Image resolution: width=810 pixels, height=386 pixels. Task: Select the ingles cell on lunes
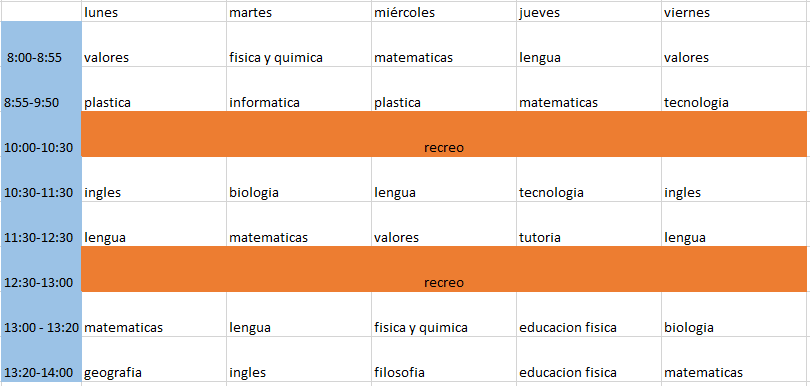click(x=154, y=179)
